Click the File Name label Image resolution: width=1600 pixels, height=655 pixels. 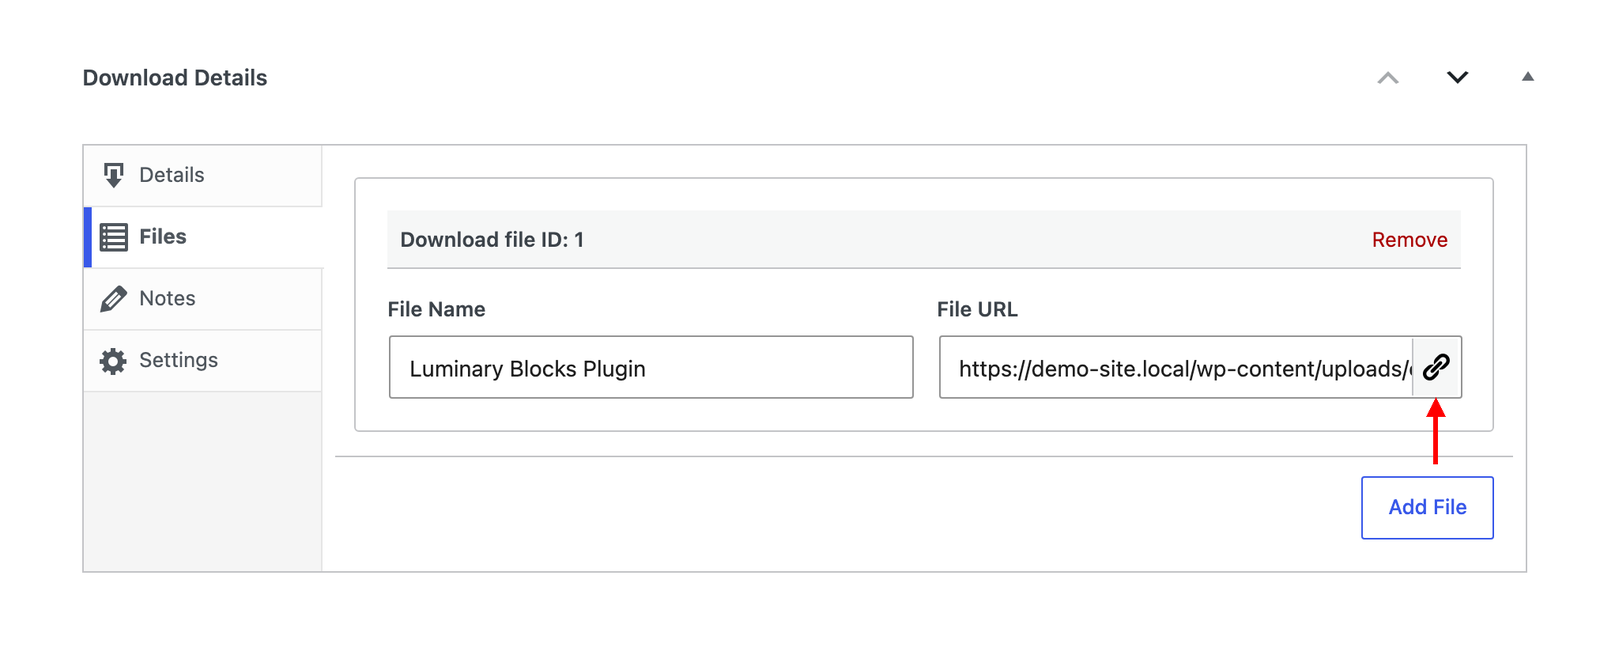click(436, 310)
